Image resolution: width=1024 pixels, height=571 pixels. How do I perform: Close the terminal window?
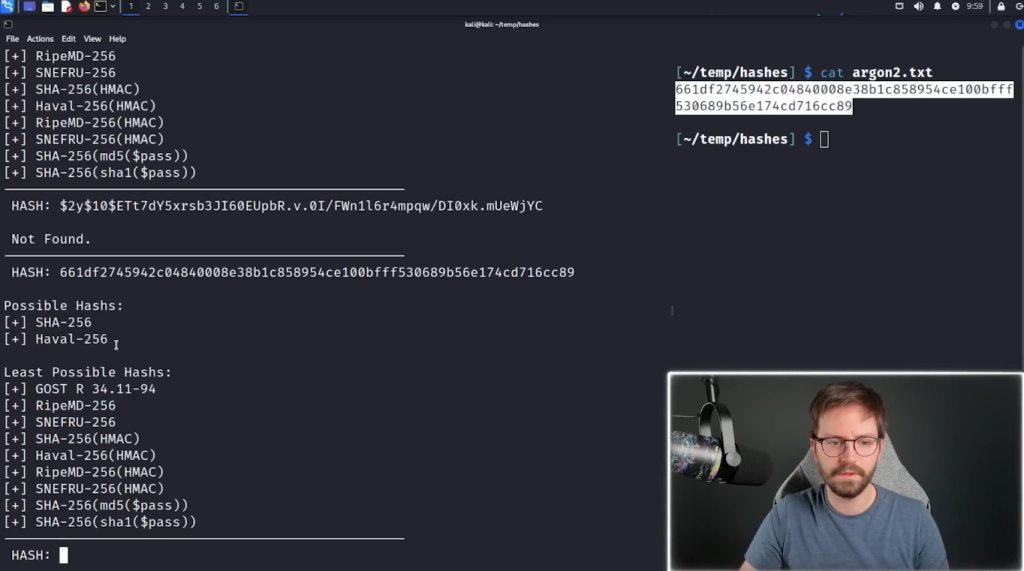(x=1019, y=25)
